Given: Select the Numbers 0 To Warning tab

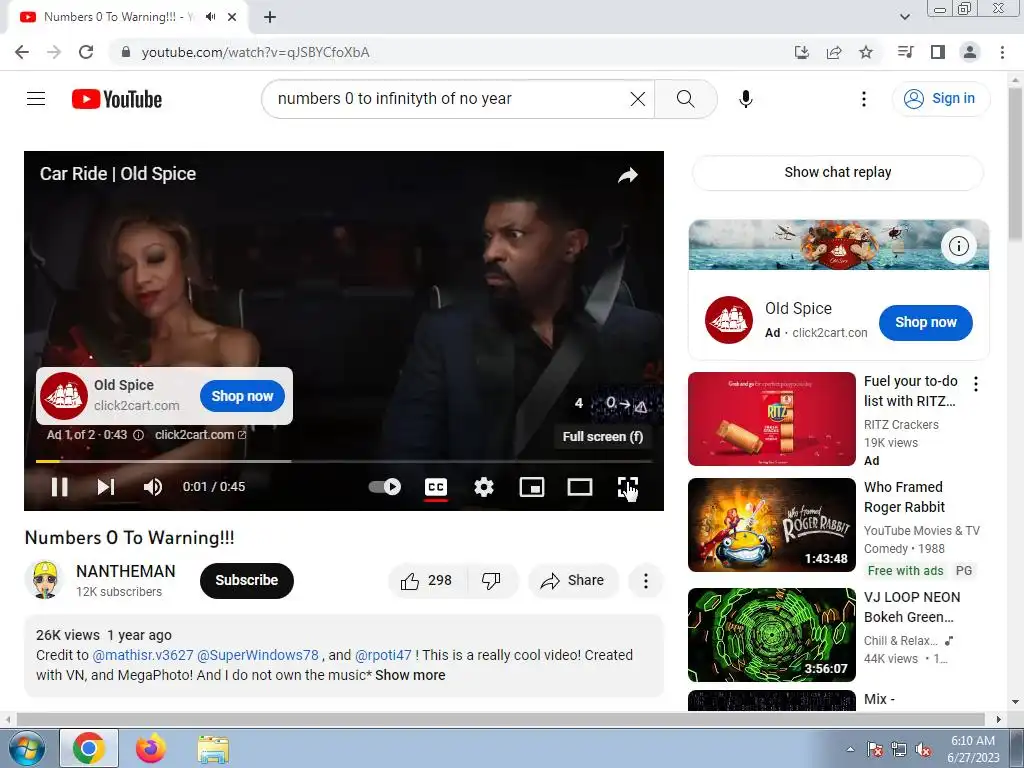Looking at the screenshot, I should point(128,18).
